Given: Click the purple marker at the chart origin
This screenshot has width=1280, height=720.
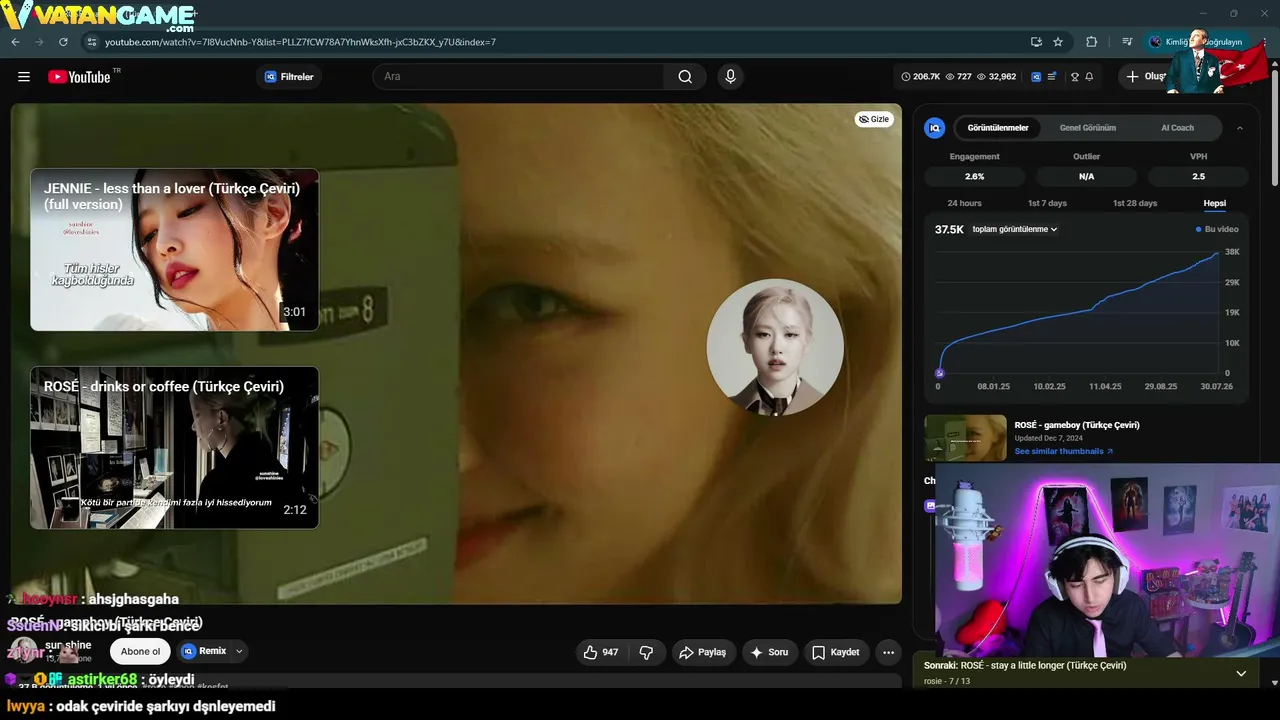Looking at the screenshot, I should point(939,372).
